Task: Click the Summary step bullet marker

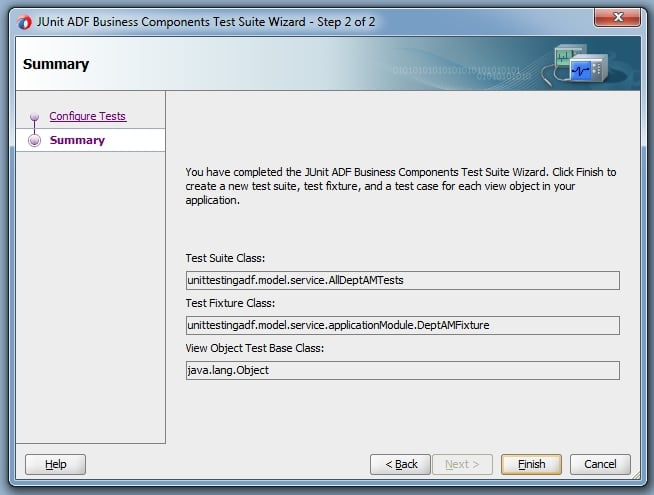Action: 35,141
